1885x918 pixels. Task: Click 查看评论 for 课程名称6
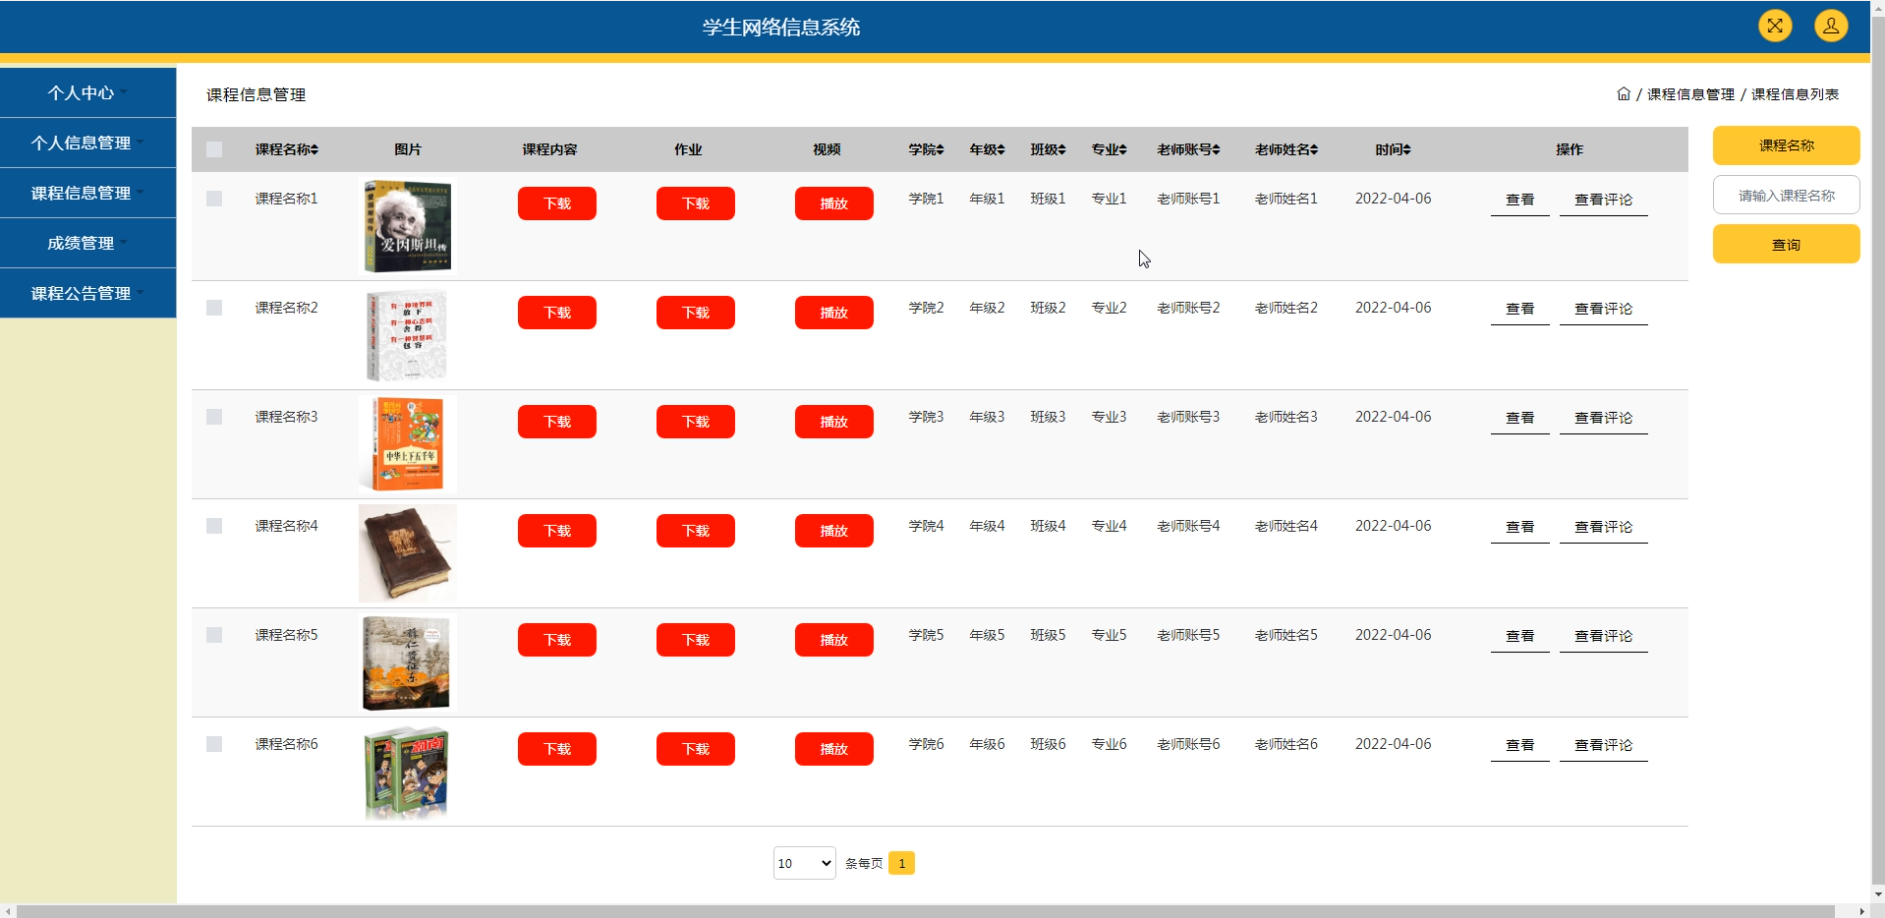pos(1603,745)
